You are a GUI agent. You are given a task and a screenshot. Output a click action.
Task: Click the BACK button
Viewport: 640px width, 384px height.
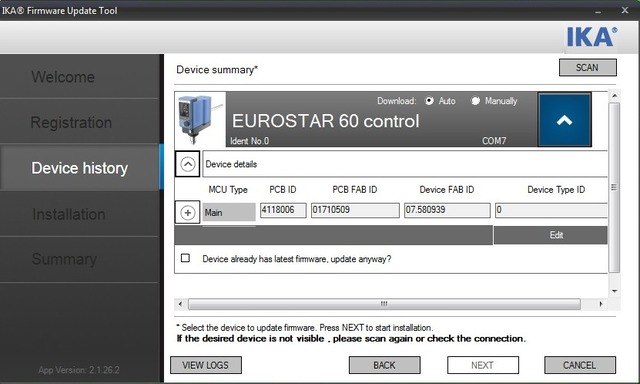(x=384, y=365)
